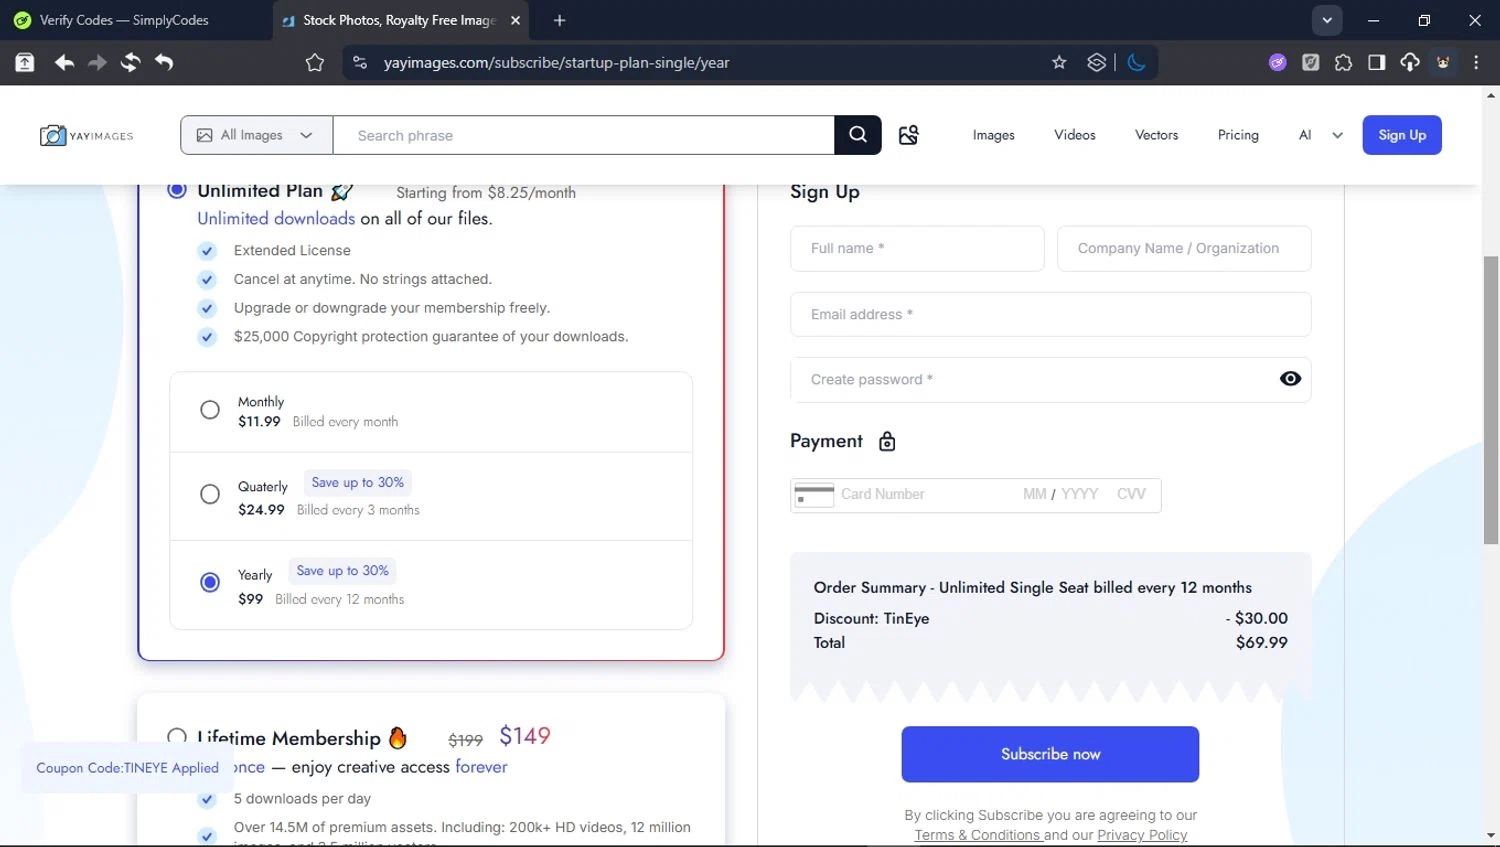
Task: Toggle night mode moon icon
Action: [x=1136, y=62]
